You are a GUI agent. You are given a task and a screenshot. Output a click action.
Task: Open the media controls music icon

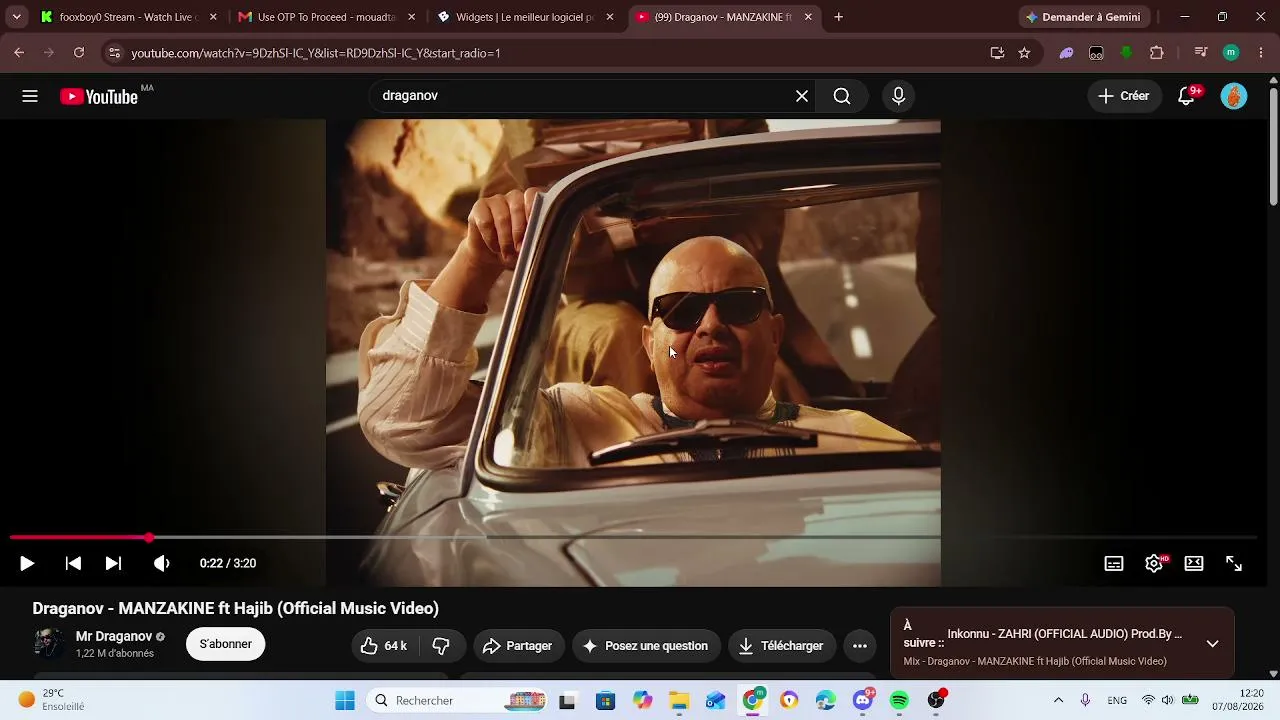pos(1201,53)
